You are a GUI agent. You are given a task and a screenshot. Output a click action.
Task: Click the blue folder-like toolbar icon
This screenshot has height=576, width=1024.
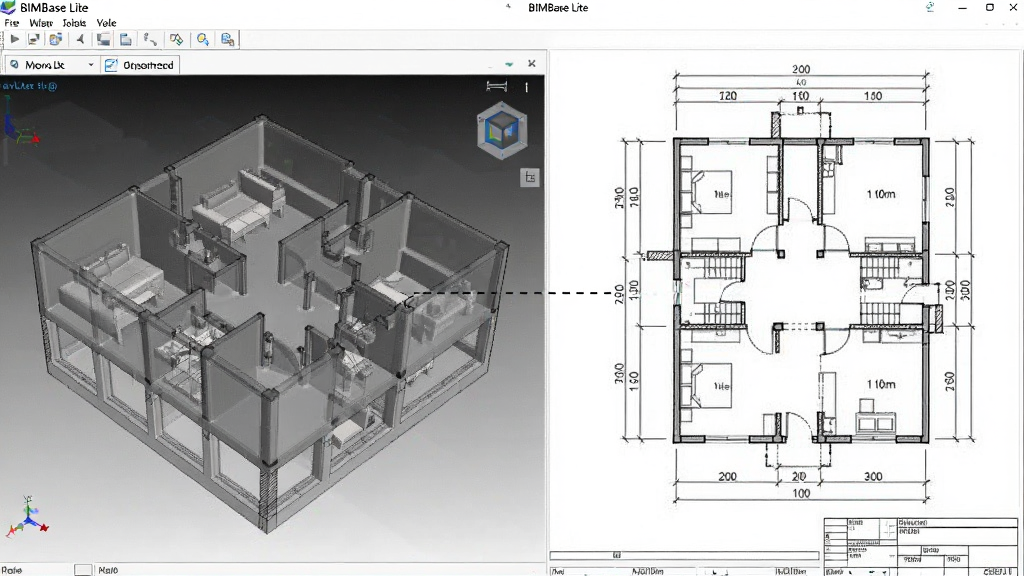coord(125,39)
